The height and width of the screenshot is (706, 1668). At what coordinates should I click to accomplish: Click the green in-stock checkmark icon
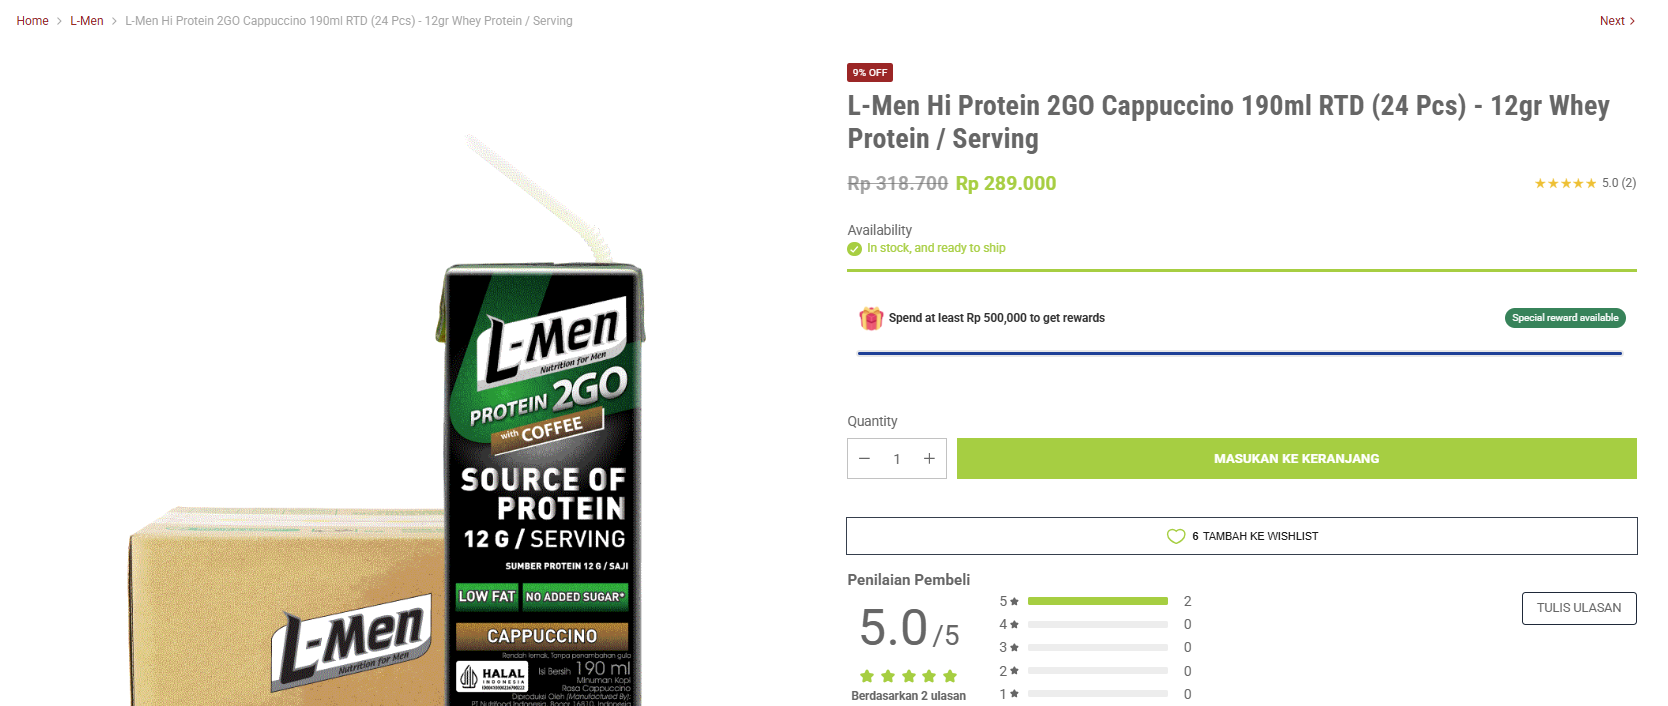point(854,249)
